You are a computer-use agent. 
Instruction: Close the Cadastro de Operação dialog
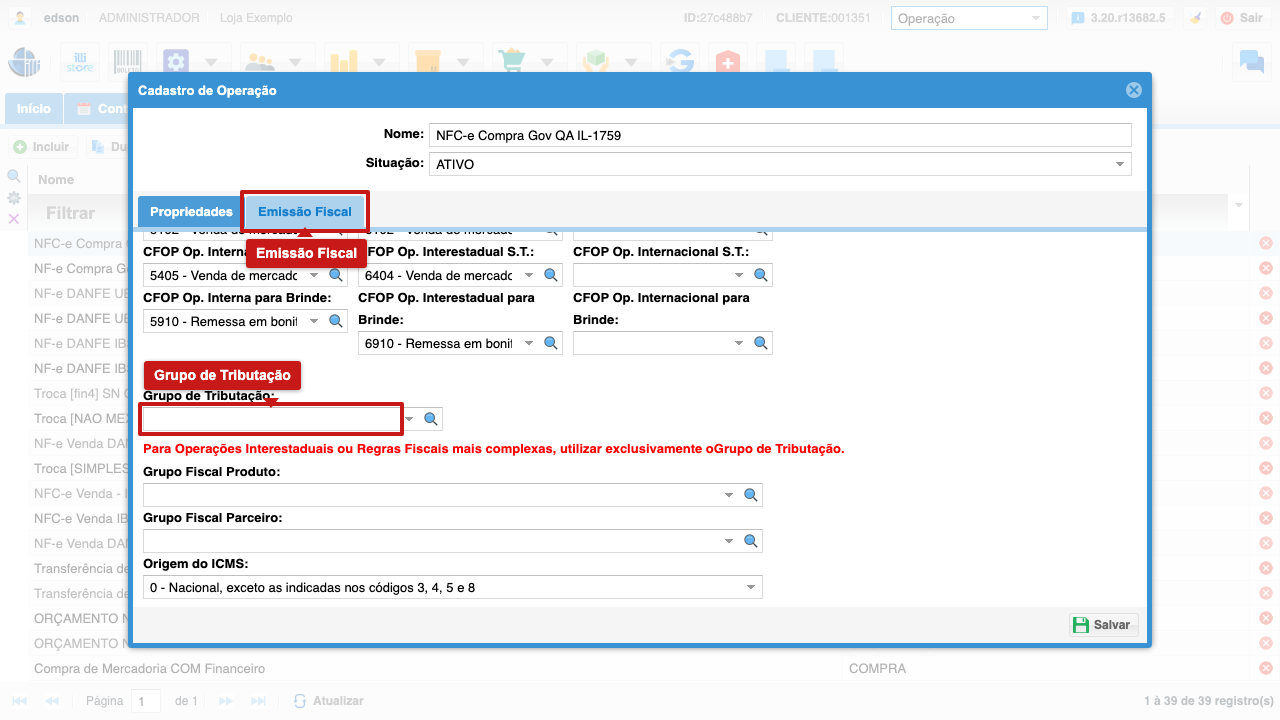pos(1134,90)
